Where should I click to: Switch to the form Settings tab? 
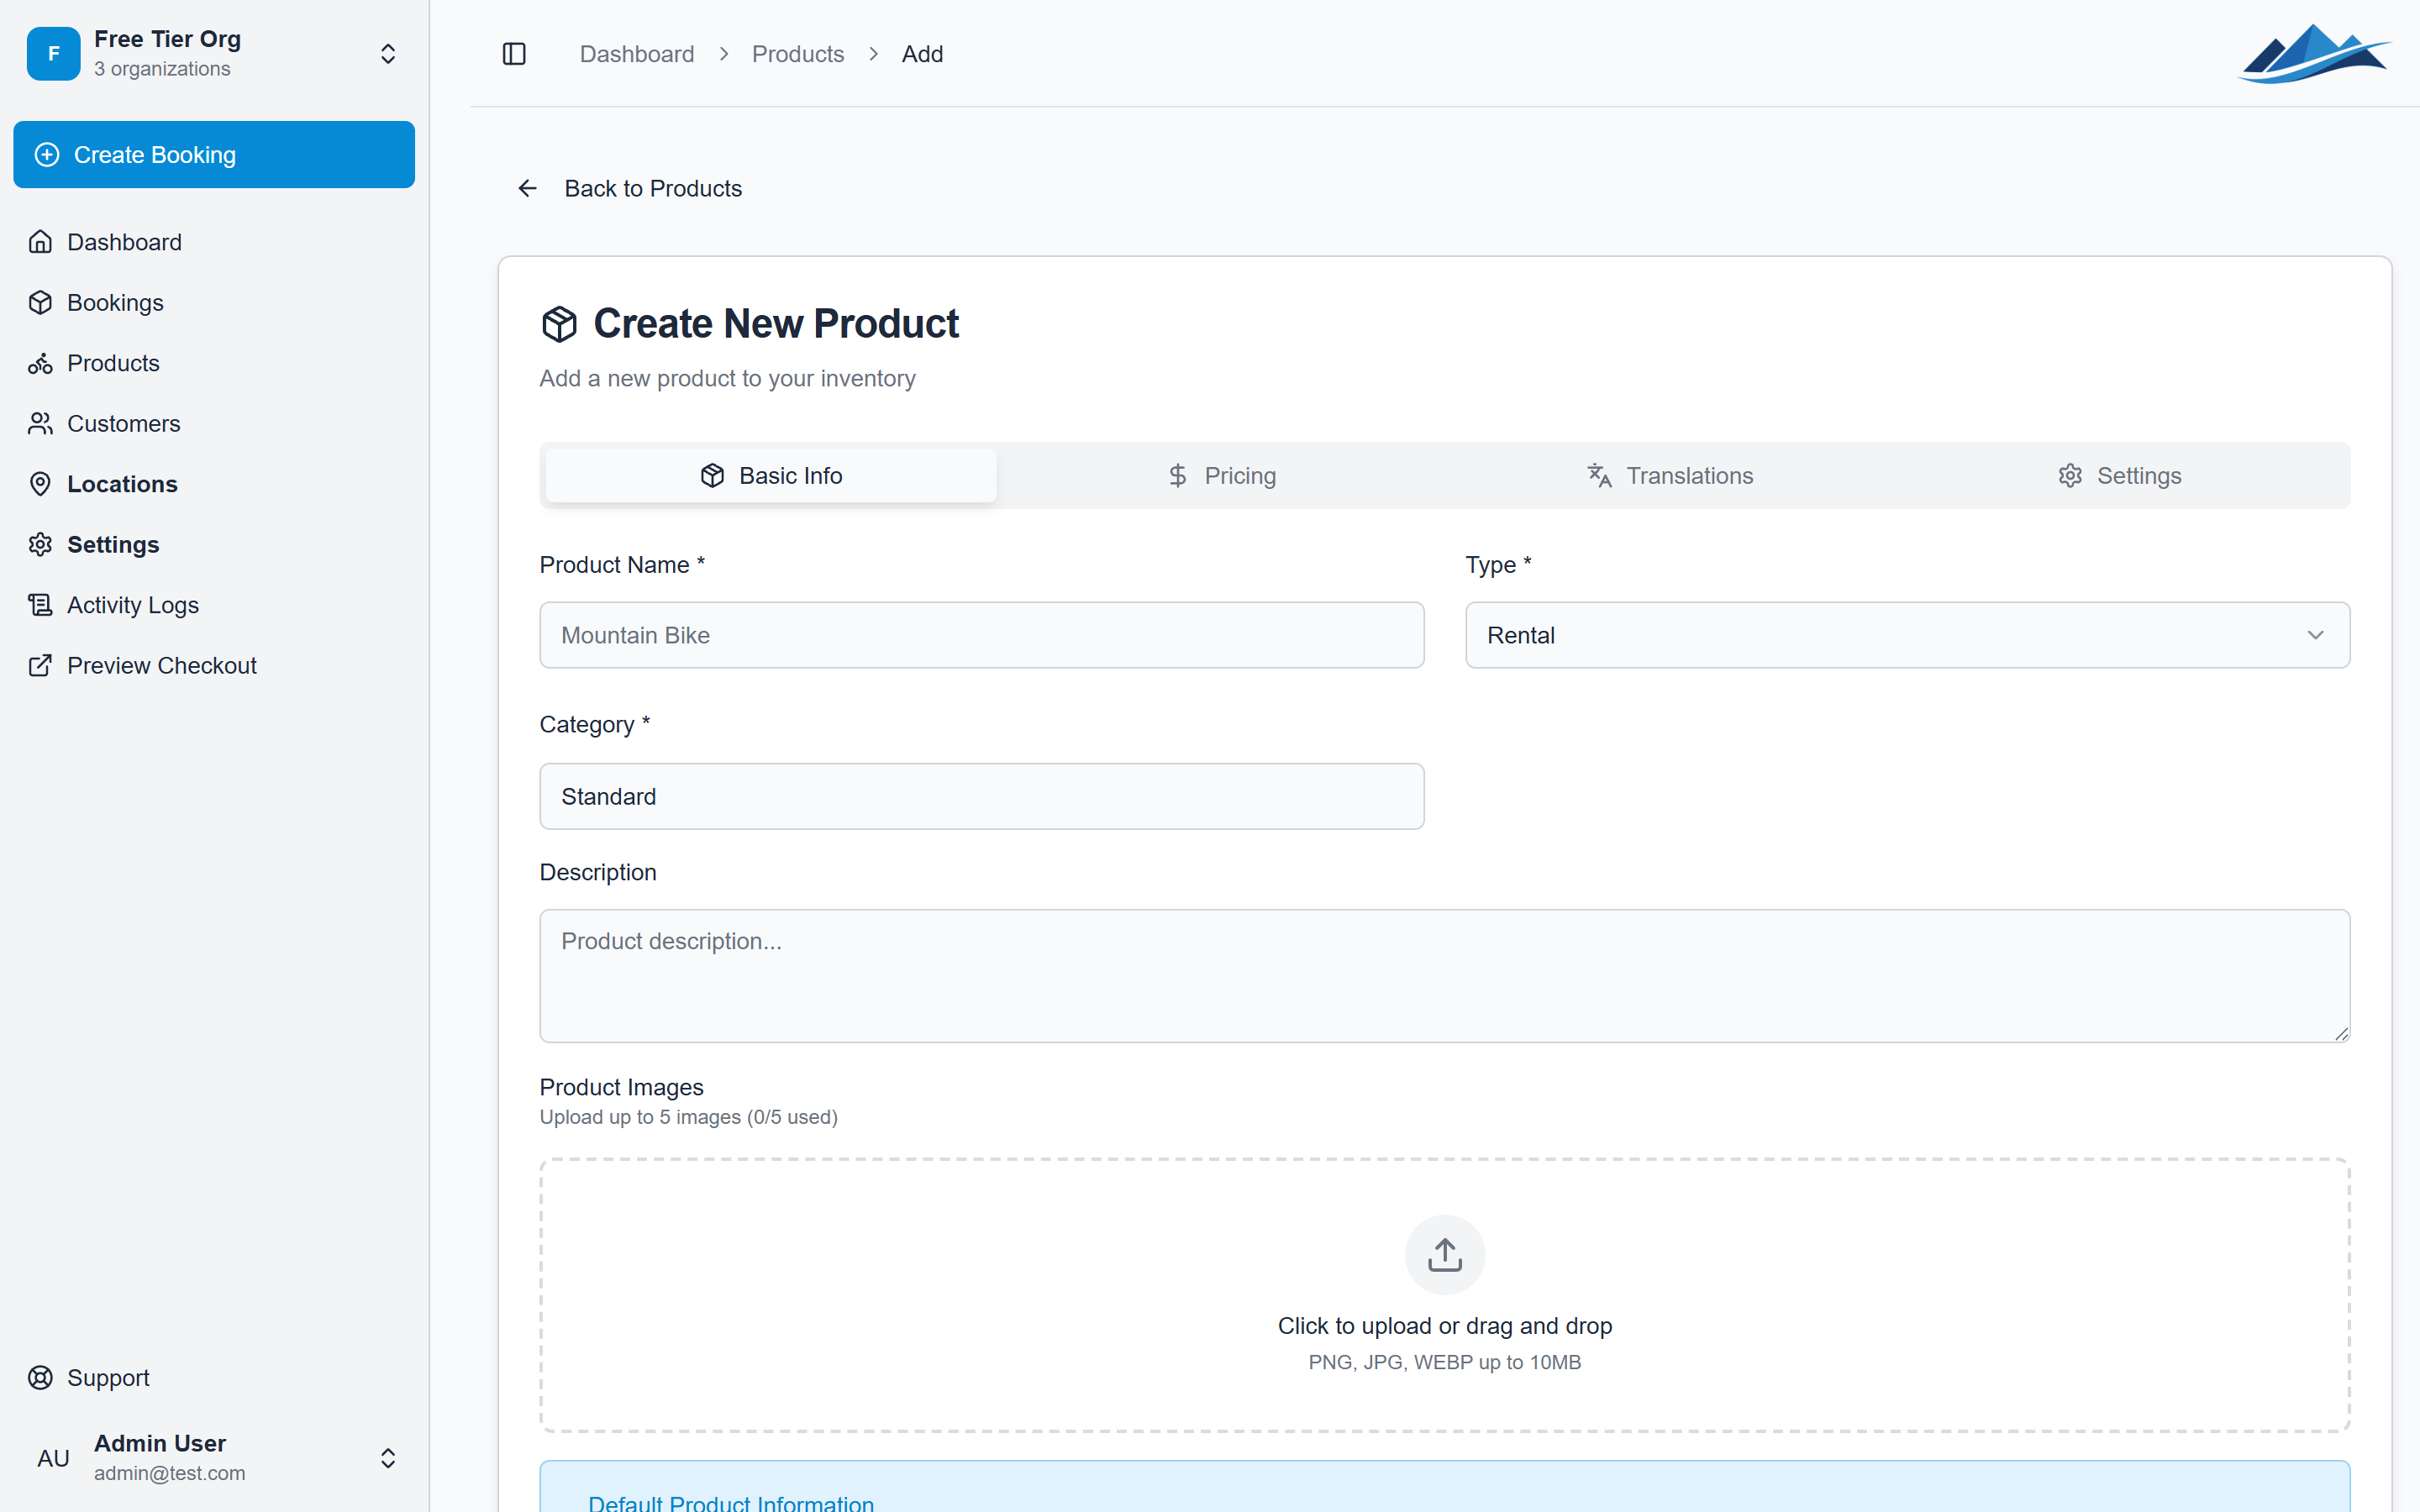click(2119, 475)
